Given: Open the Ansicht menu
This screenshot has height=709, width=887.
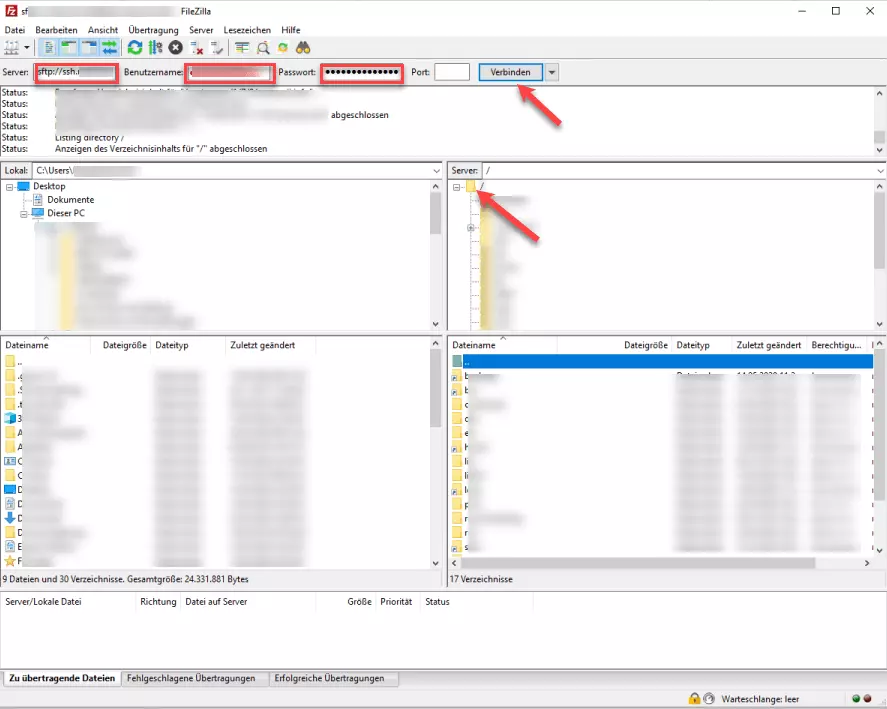Looking at the screenshot, I should tap(102, 30).
